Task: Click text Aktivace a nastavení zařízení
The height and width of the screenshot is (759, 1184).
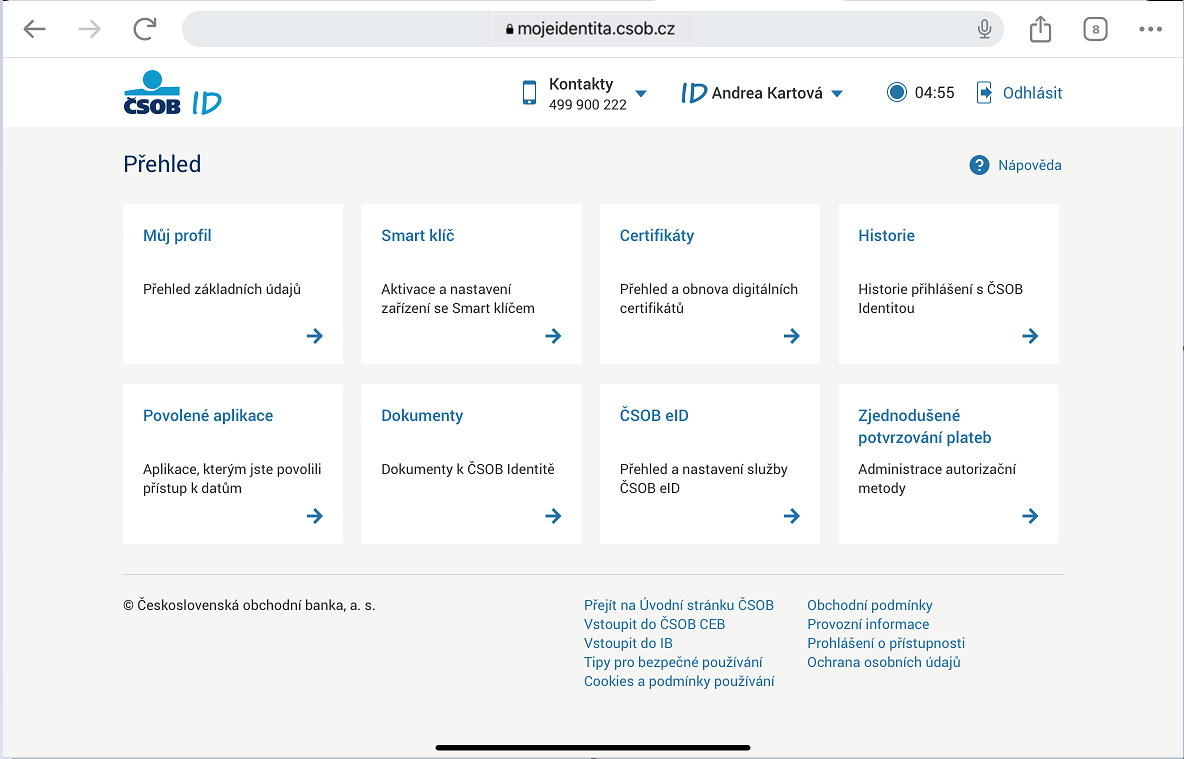Action: [458, 298]
